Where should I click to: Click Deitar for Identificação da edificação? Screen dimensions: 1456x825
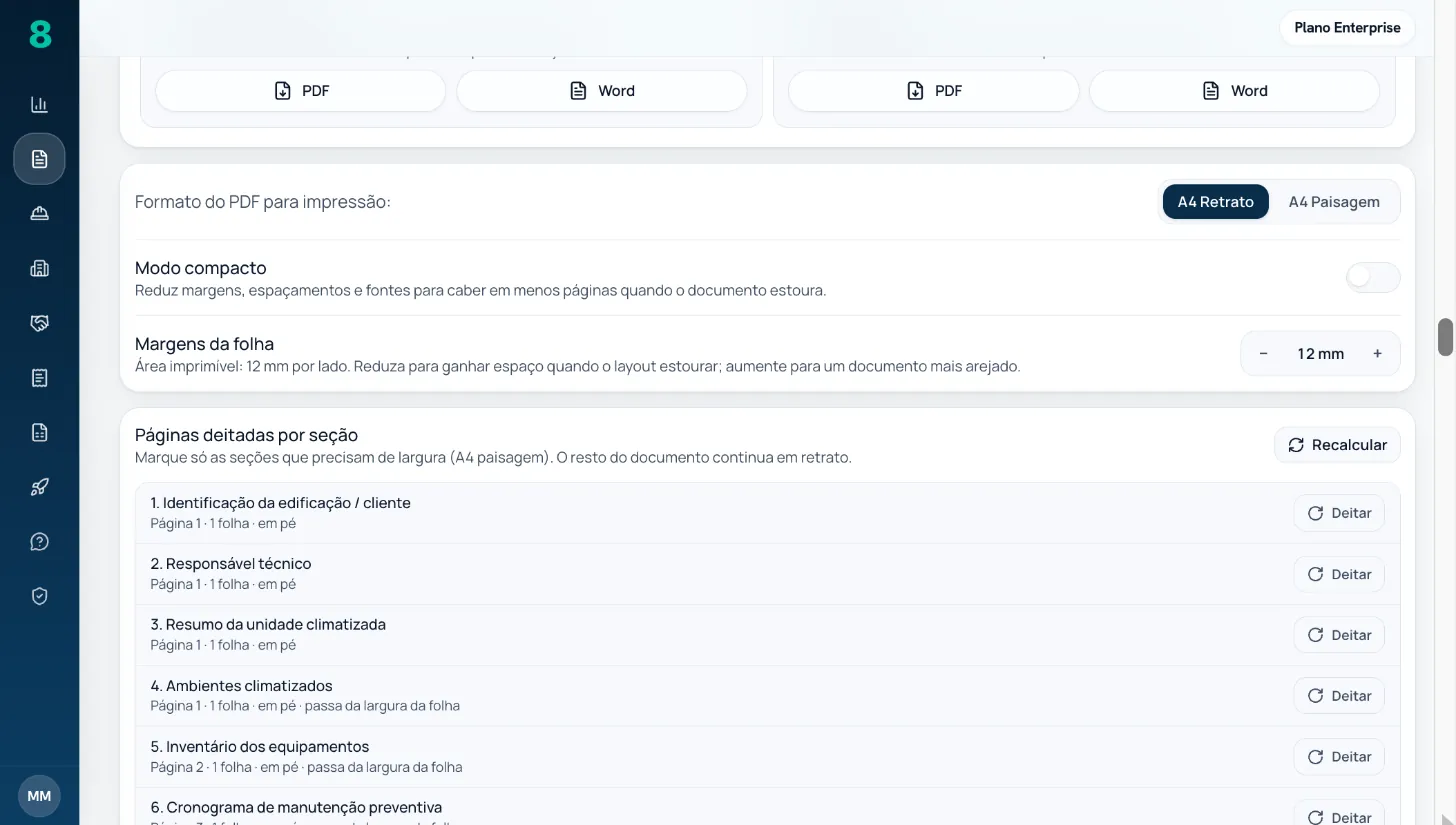tap(1339, 513)
